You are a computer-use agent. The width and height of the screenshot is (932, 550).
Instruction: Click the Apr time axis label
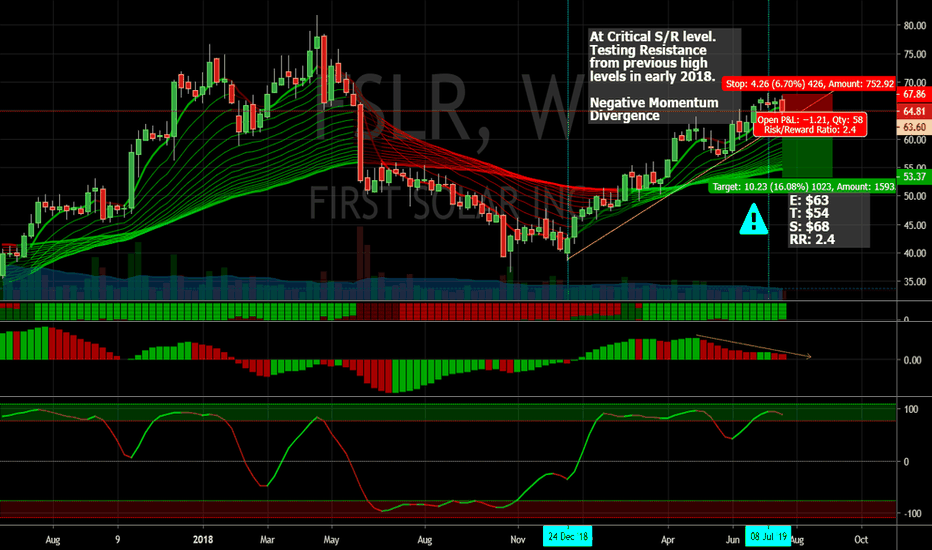667,540
